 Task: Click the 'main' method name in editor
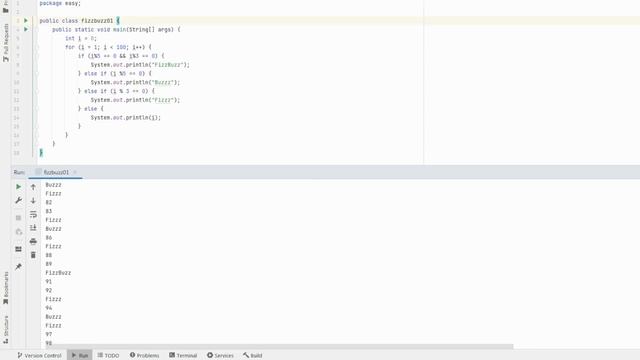[x=120, y=30]
